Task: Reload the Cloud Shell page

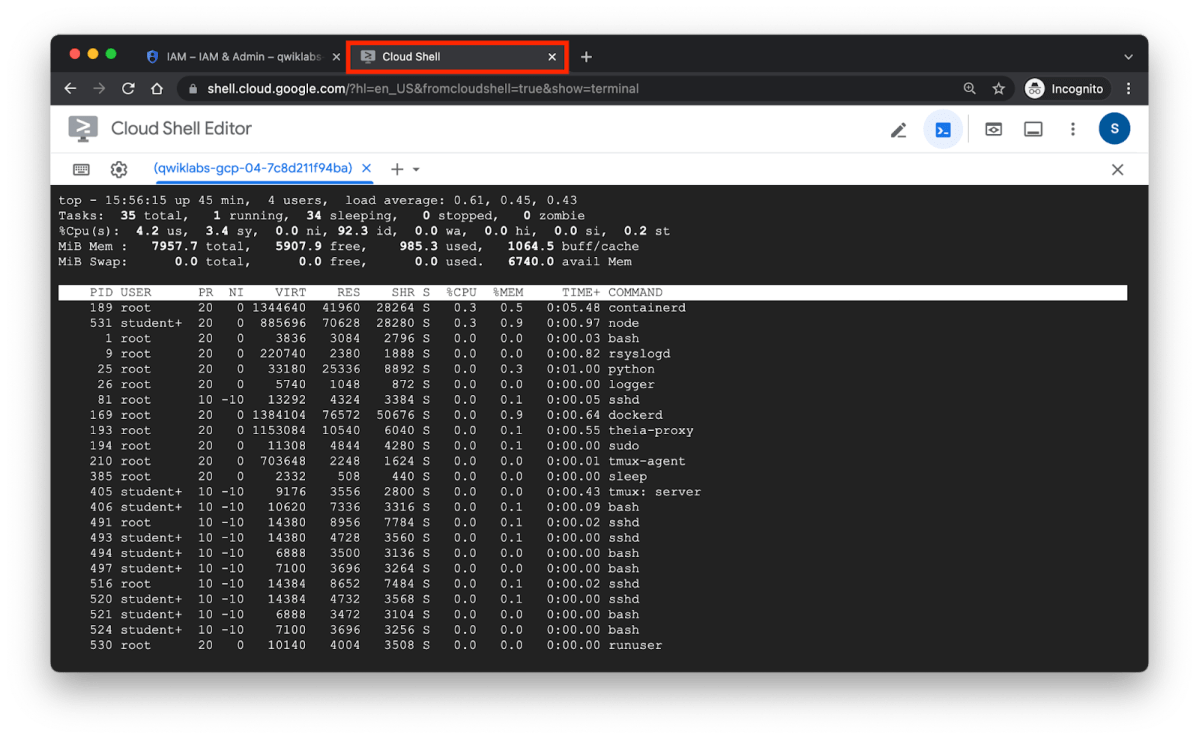Action: point(128,89)
